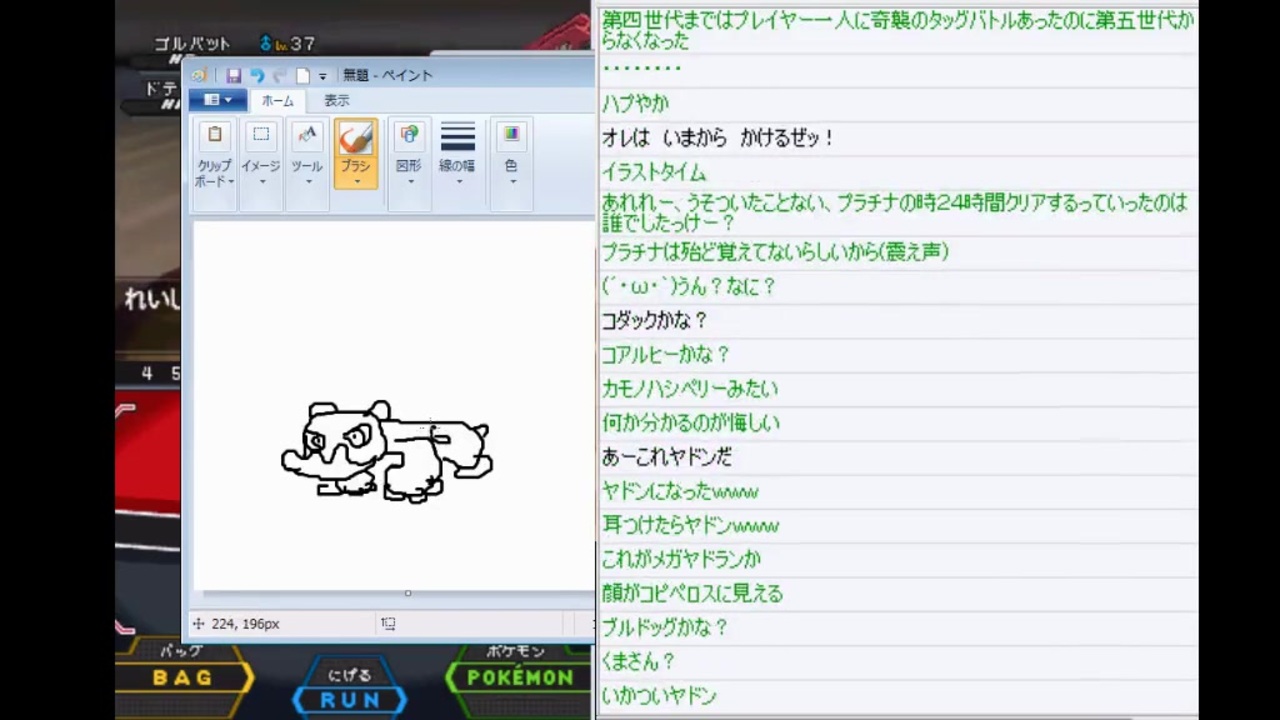Switch to the ホーム ribbon tab
The image size is (1280, 720).
point(277,101)
